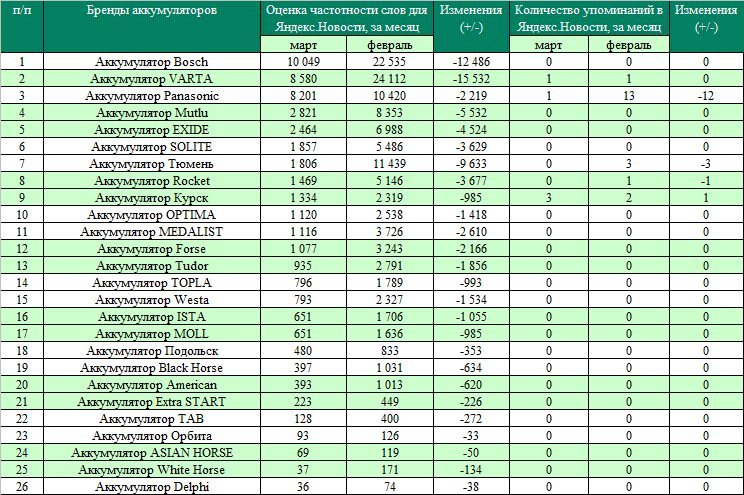Select the 'Аккумулятор White Horse' cell
The image size is (744, 495).
(x=152, y=470)
